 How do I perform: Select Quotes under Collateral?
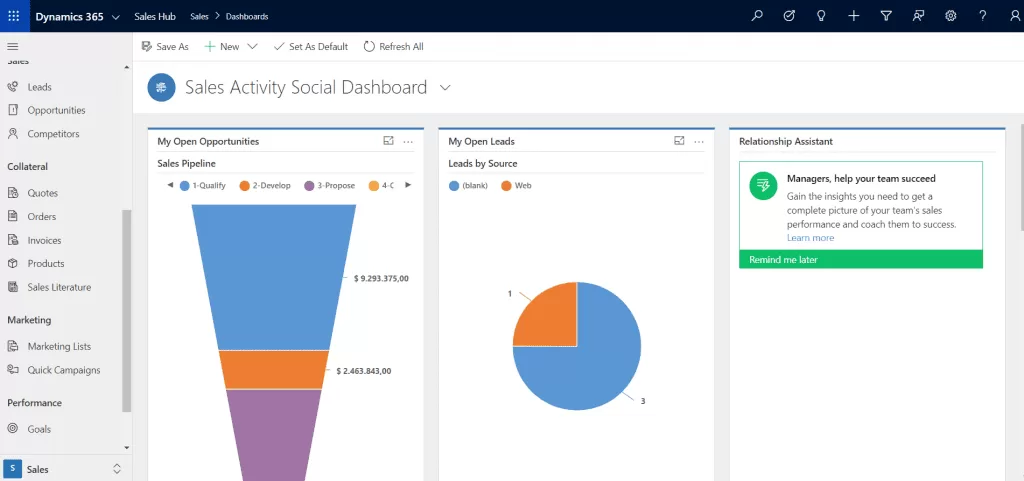click(x=42, y=193)
